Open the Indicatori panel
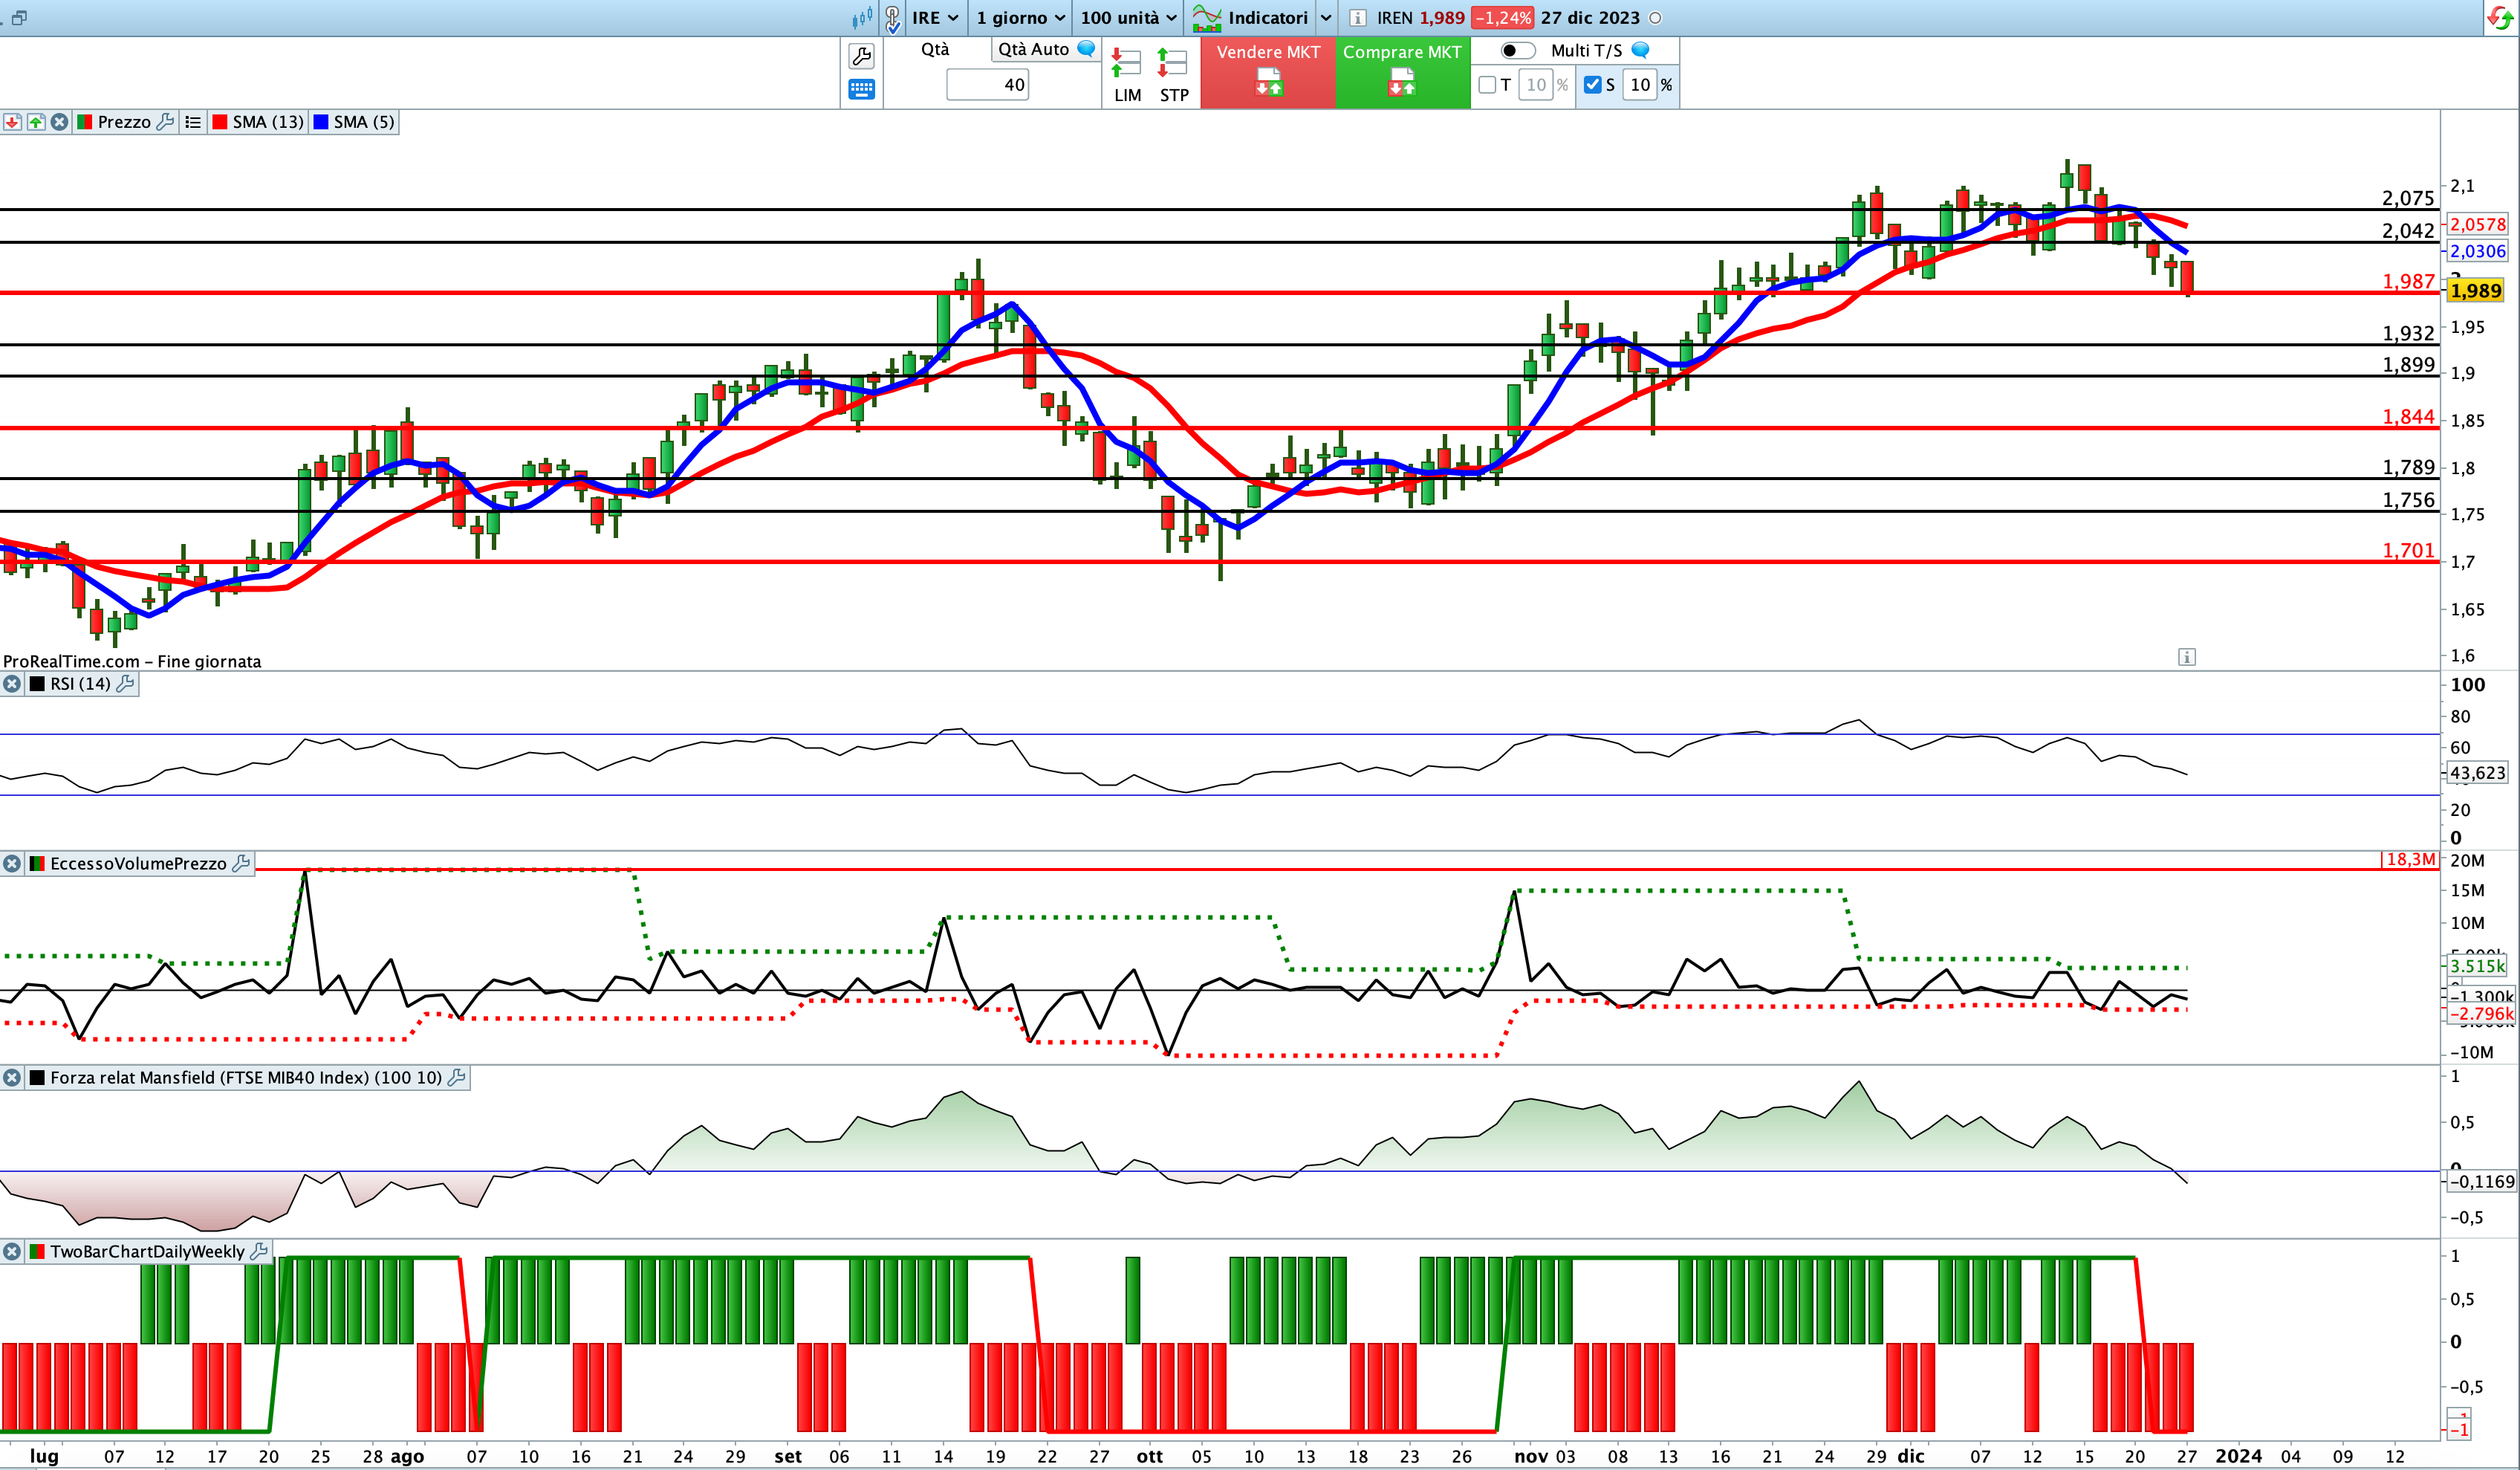 [x=1250, y=18]
